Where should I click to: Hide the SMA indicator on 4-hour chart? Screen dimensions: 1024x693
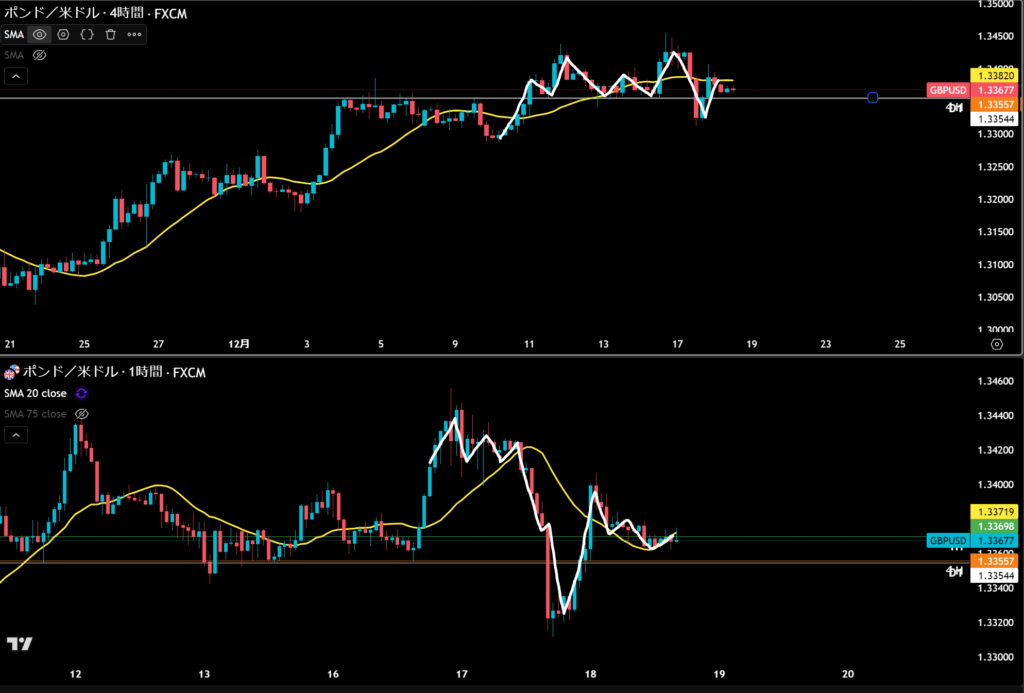click(x=40, y=34)
